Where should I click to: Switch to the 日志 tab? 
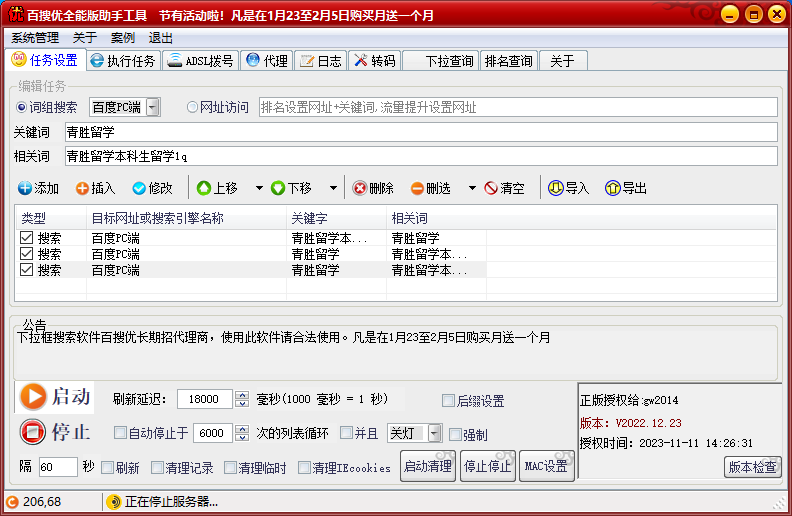click(320, 61)
